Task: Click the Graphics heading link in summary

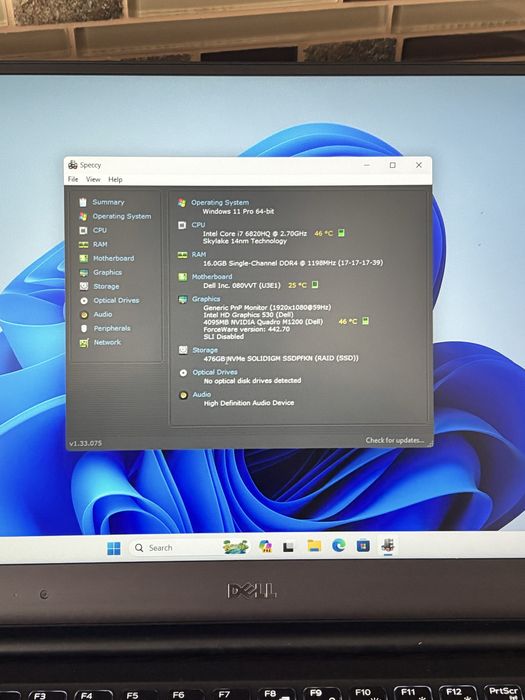Action: pyautogui.click(x=206, y=299)
